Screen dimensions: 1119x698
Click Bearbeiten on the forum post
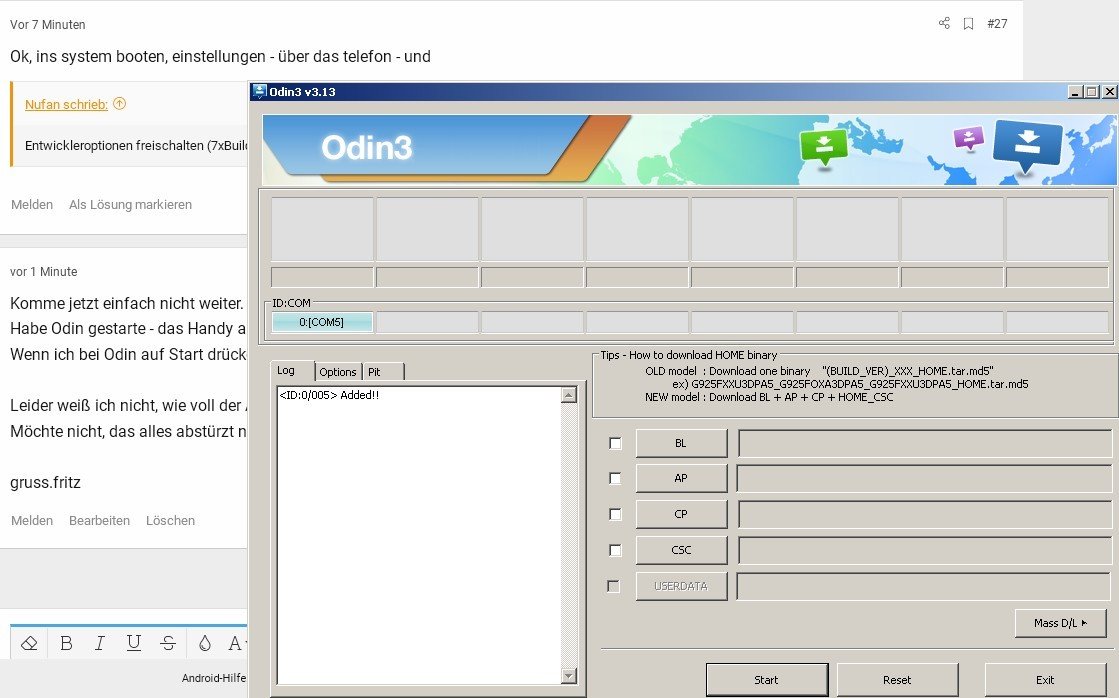(x=99, y=520)
